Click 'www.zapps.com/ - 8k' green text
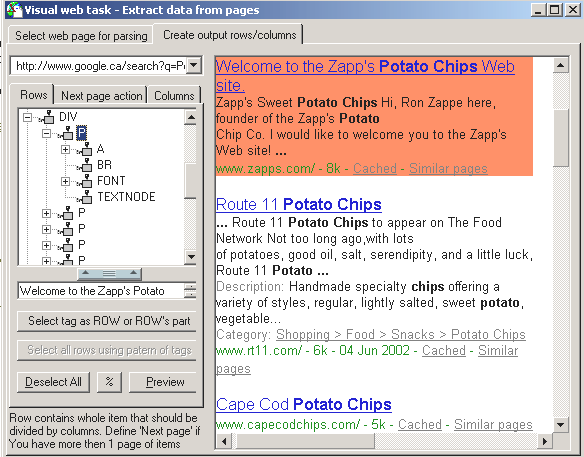This screenshot has height=457, width=584. [x=278, y=168]
